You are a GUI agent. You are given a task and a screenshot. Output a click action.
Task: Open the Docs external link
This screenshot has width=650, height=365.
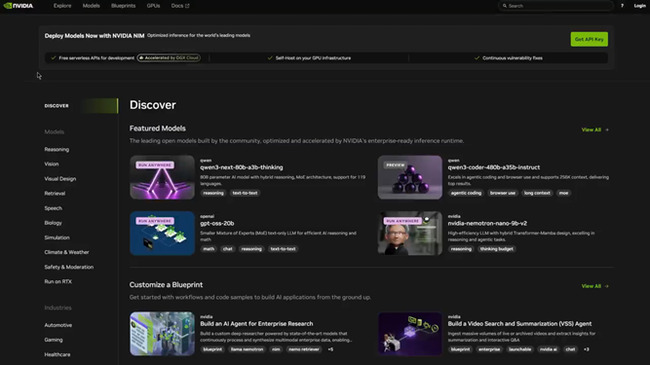(x=180, y=6)
